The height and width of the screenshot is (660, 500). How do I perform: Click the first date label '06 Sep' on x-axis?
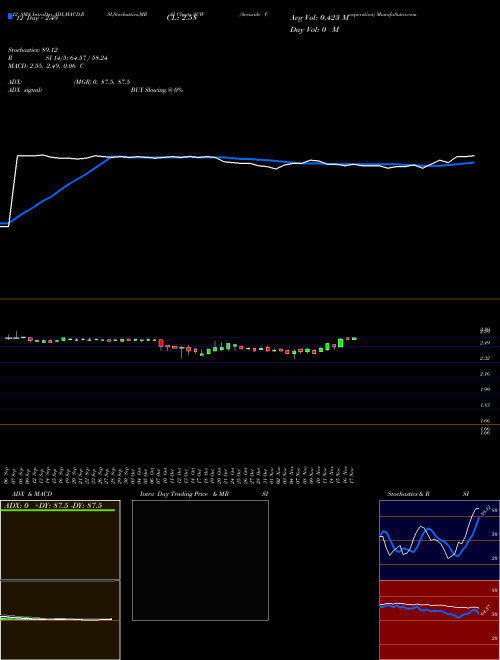[x=8, y=476]
